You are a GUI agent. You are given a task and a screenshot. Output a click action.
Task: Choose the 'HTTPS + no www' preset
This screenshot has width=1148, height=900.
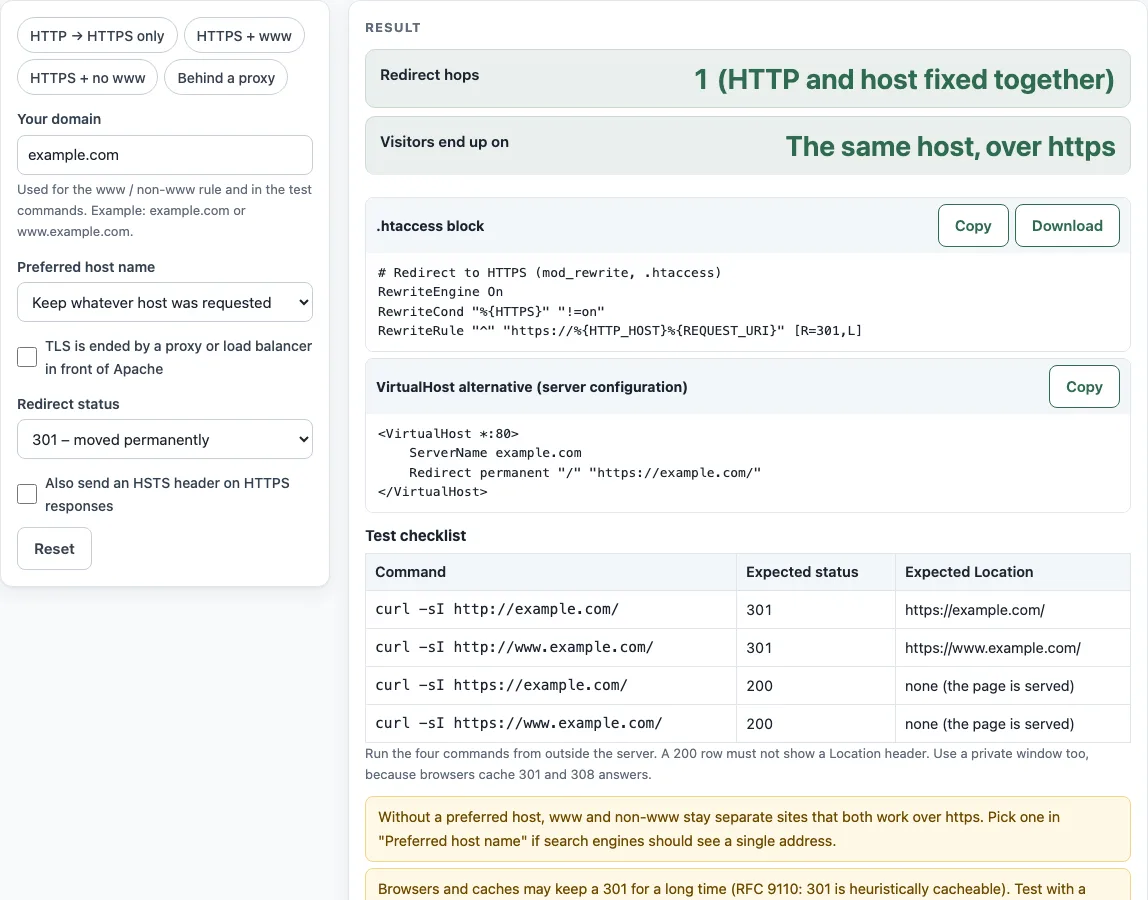[87, 78]
